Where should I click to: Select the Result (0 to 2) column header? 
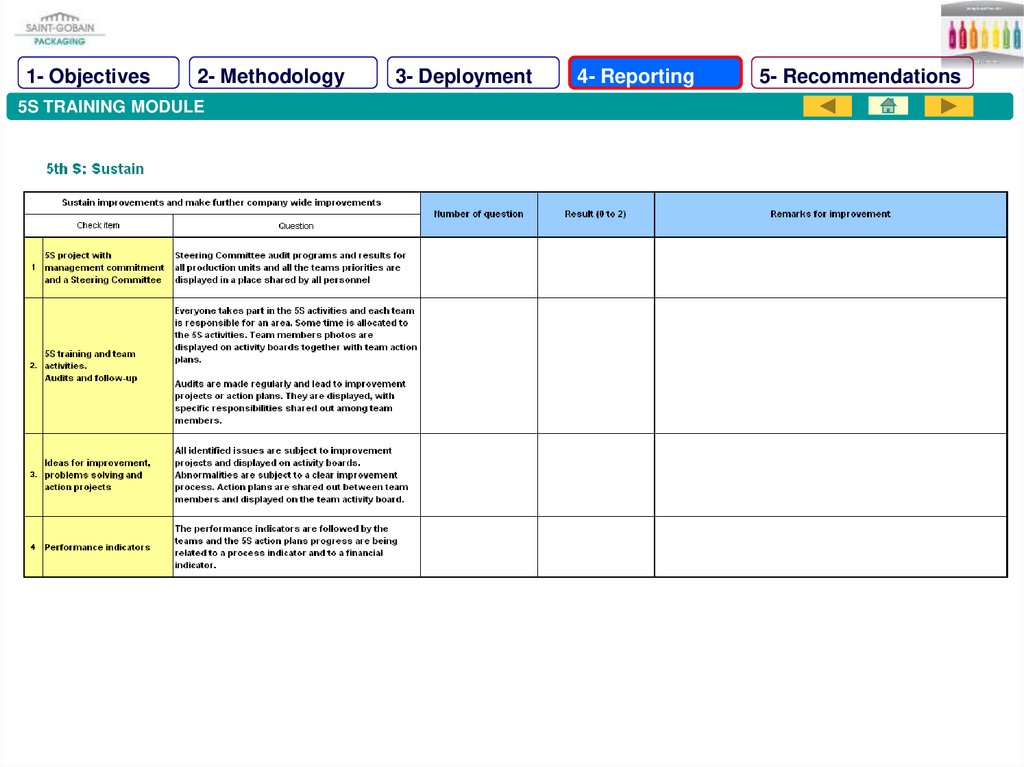click(x=595, y=214)
